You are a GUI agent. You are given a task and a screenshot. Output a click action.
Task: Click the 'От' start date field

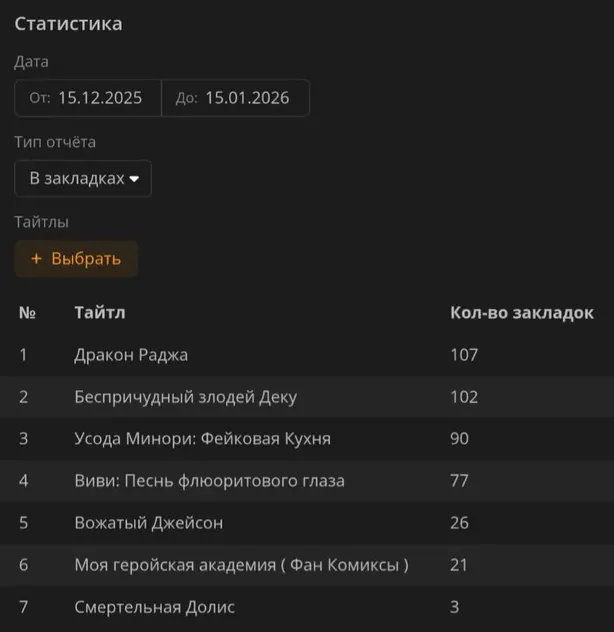click(88, 98)
